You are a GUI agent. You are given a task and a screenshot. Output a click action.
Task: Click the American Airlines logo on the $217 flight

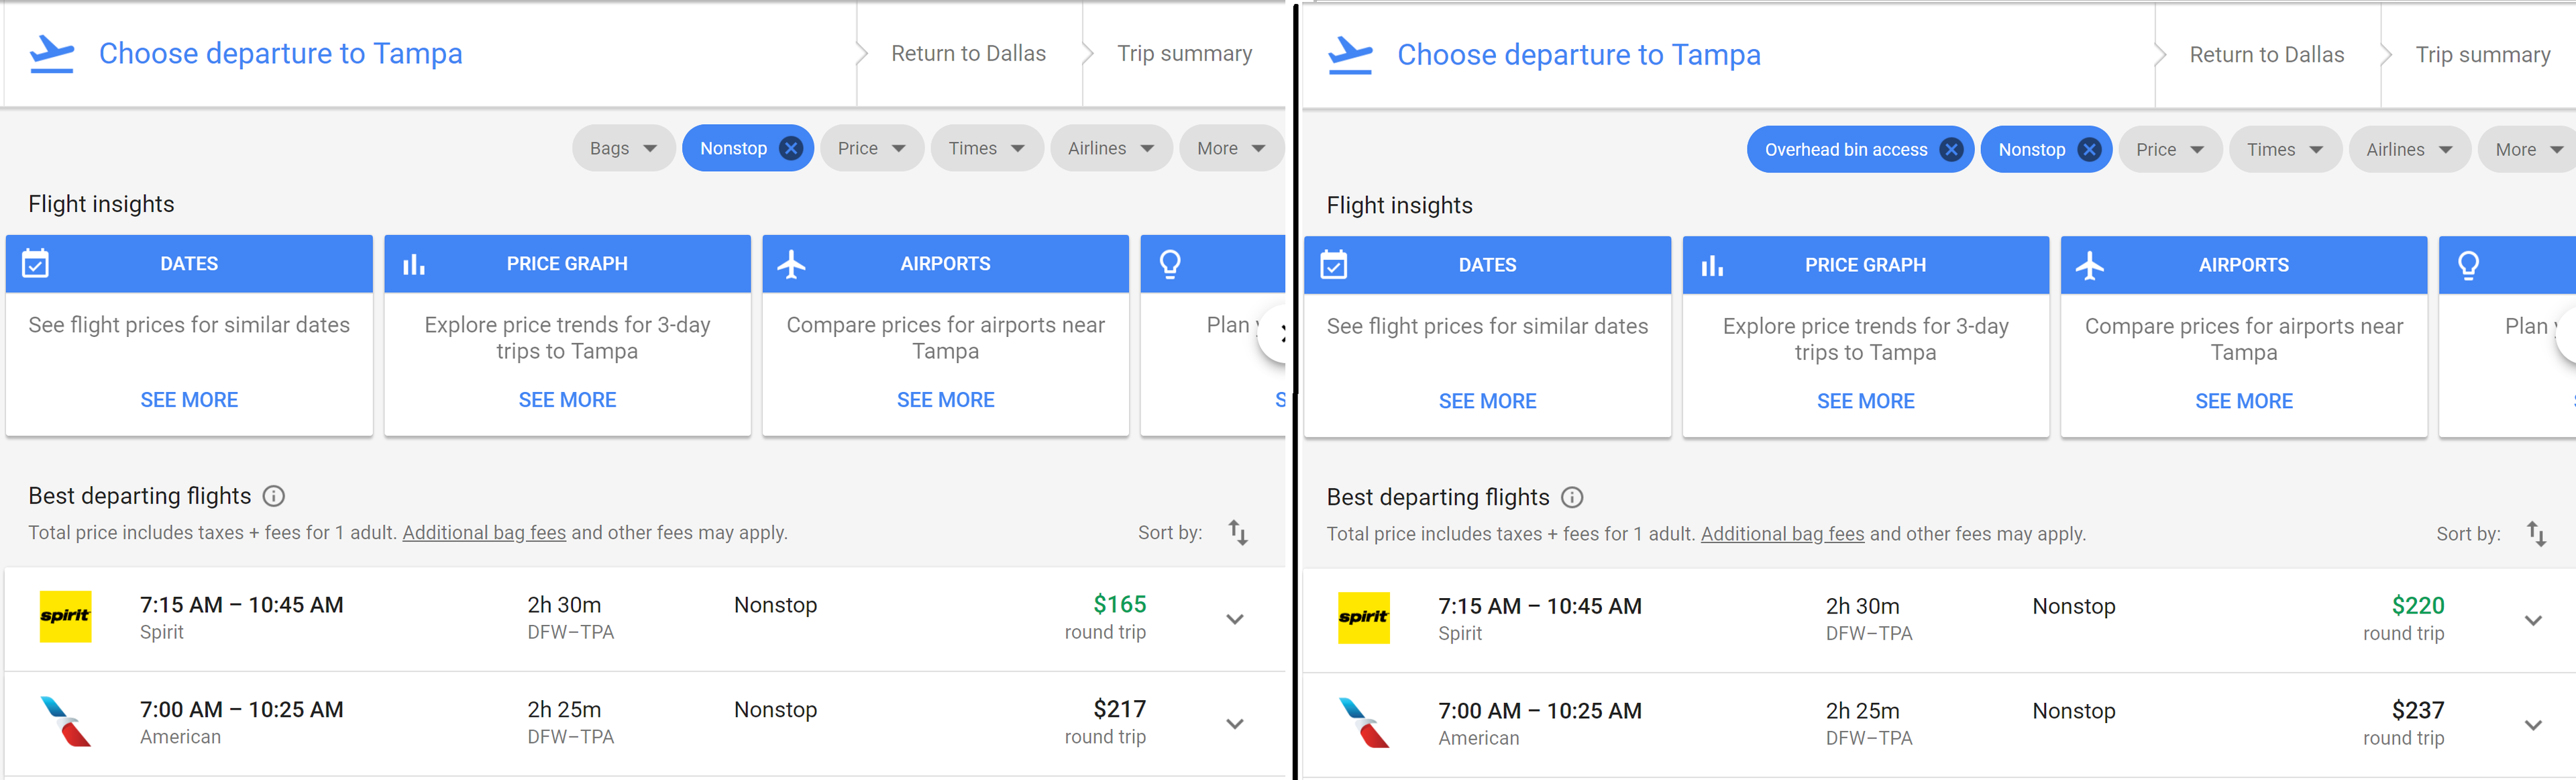(x=65, y=721)
